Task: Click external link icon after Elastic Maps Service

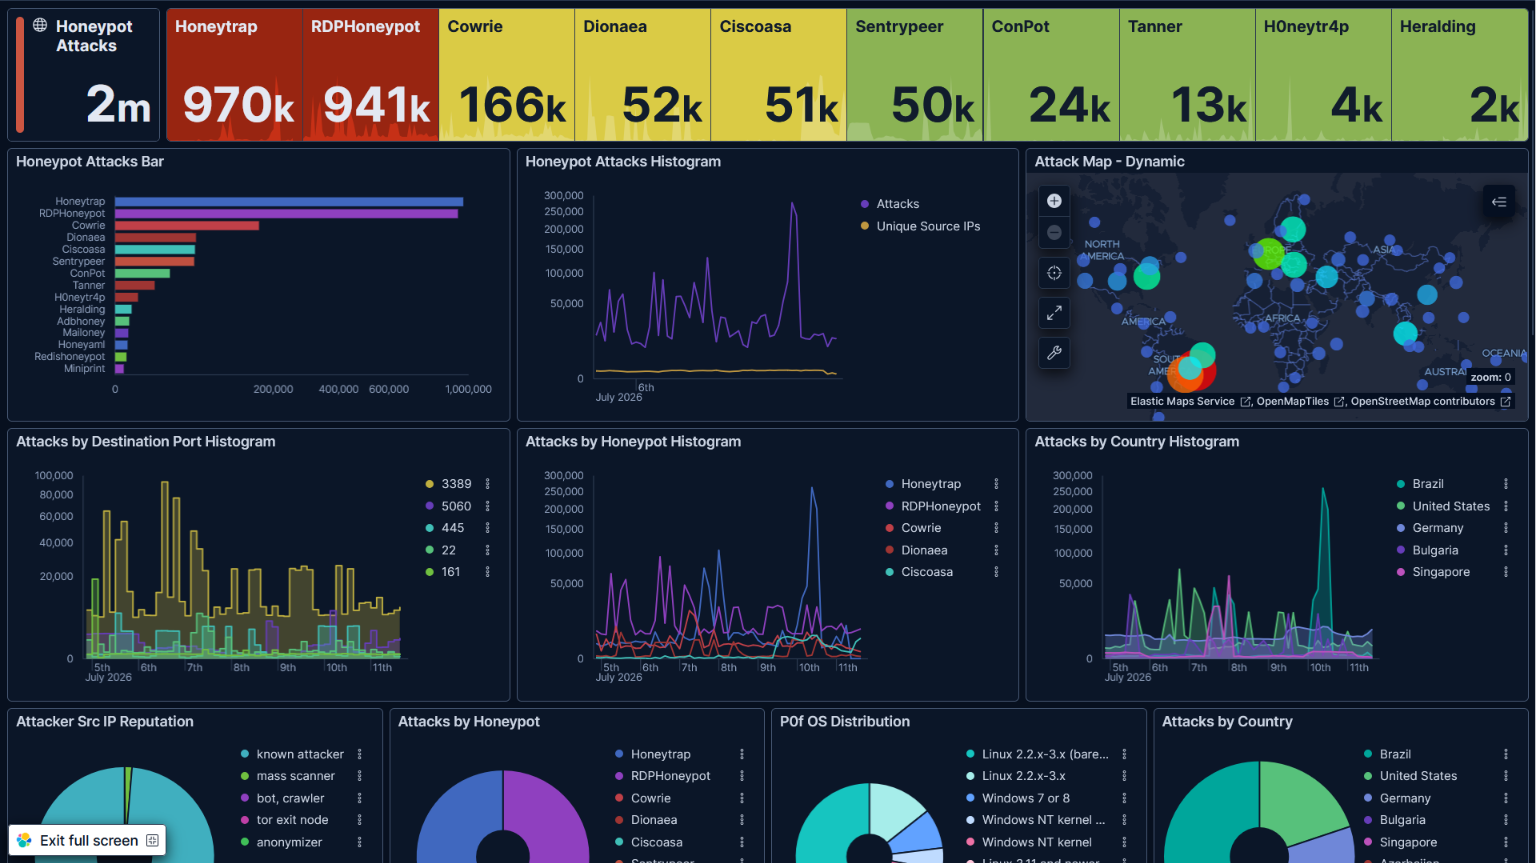Action: pyautogui.click(x=1246, y=402)
